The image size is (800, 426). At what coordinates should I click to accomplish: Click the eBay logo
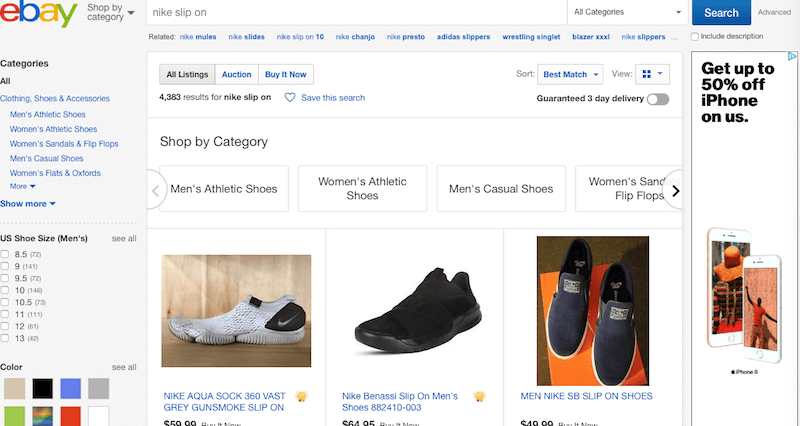pyautogui.click(x=38, y=13)
